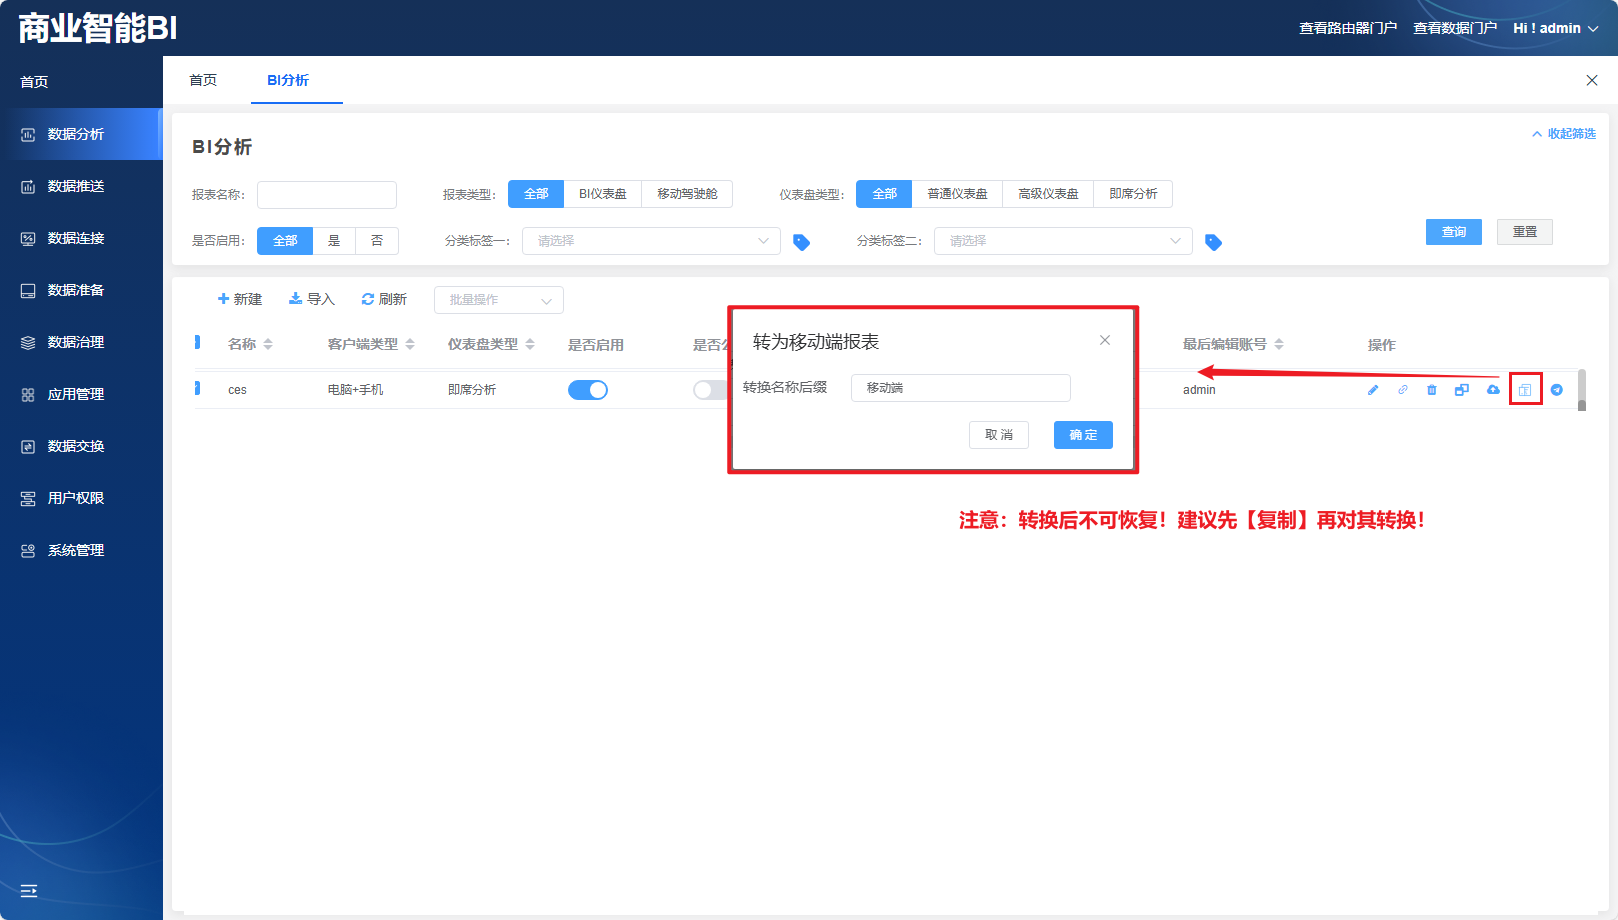Select 全部 under 是否启用 filter
The image size is (1618, 920).
tap(285, 241)
